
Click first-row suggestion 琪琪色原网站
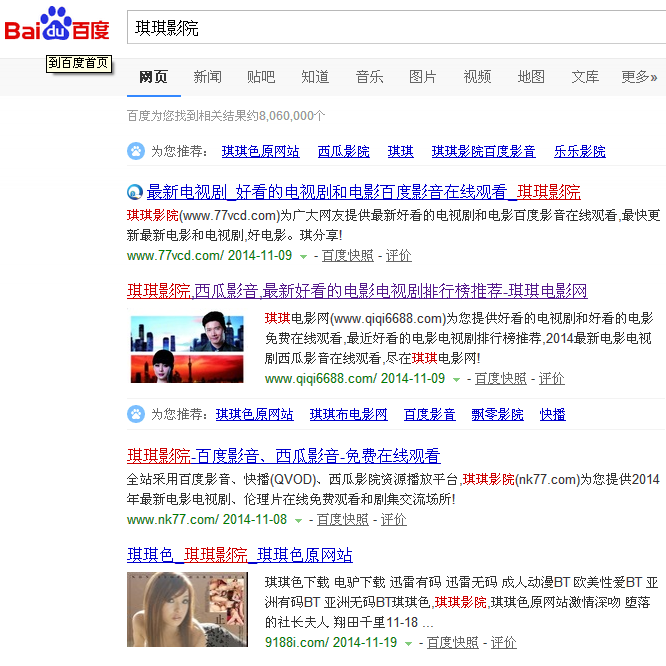coord(261,151)
